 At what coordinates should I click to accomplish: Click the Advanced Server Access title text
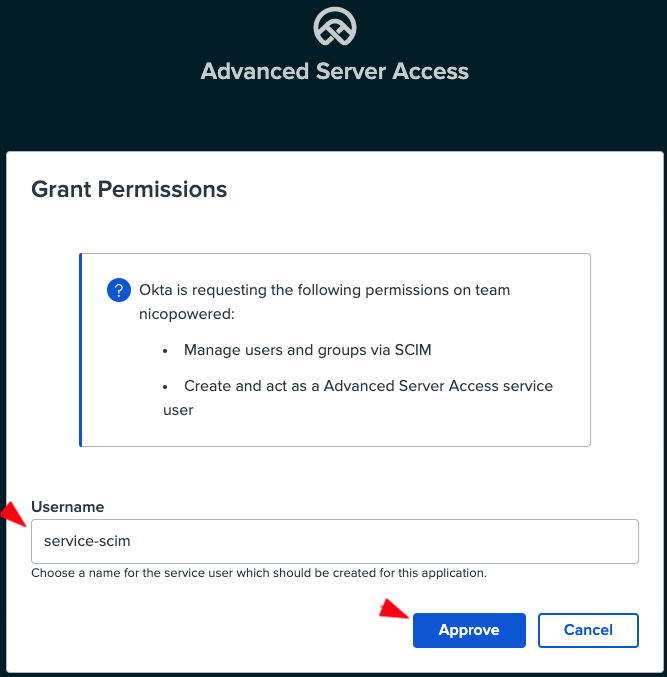pyautogui.click(x=334, y=71)
